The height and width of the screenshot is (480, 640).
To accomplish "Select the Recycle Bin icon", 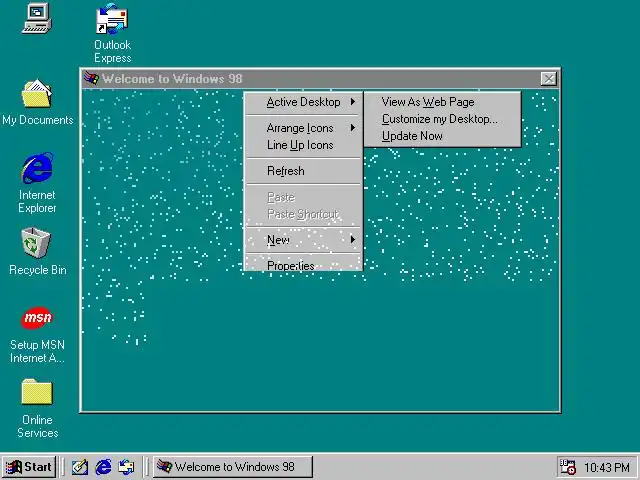I will [x=37, y=252].
